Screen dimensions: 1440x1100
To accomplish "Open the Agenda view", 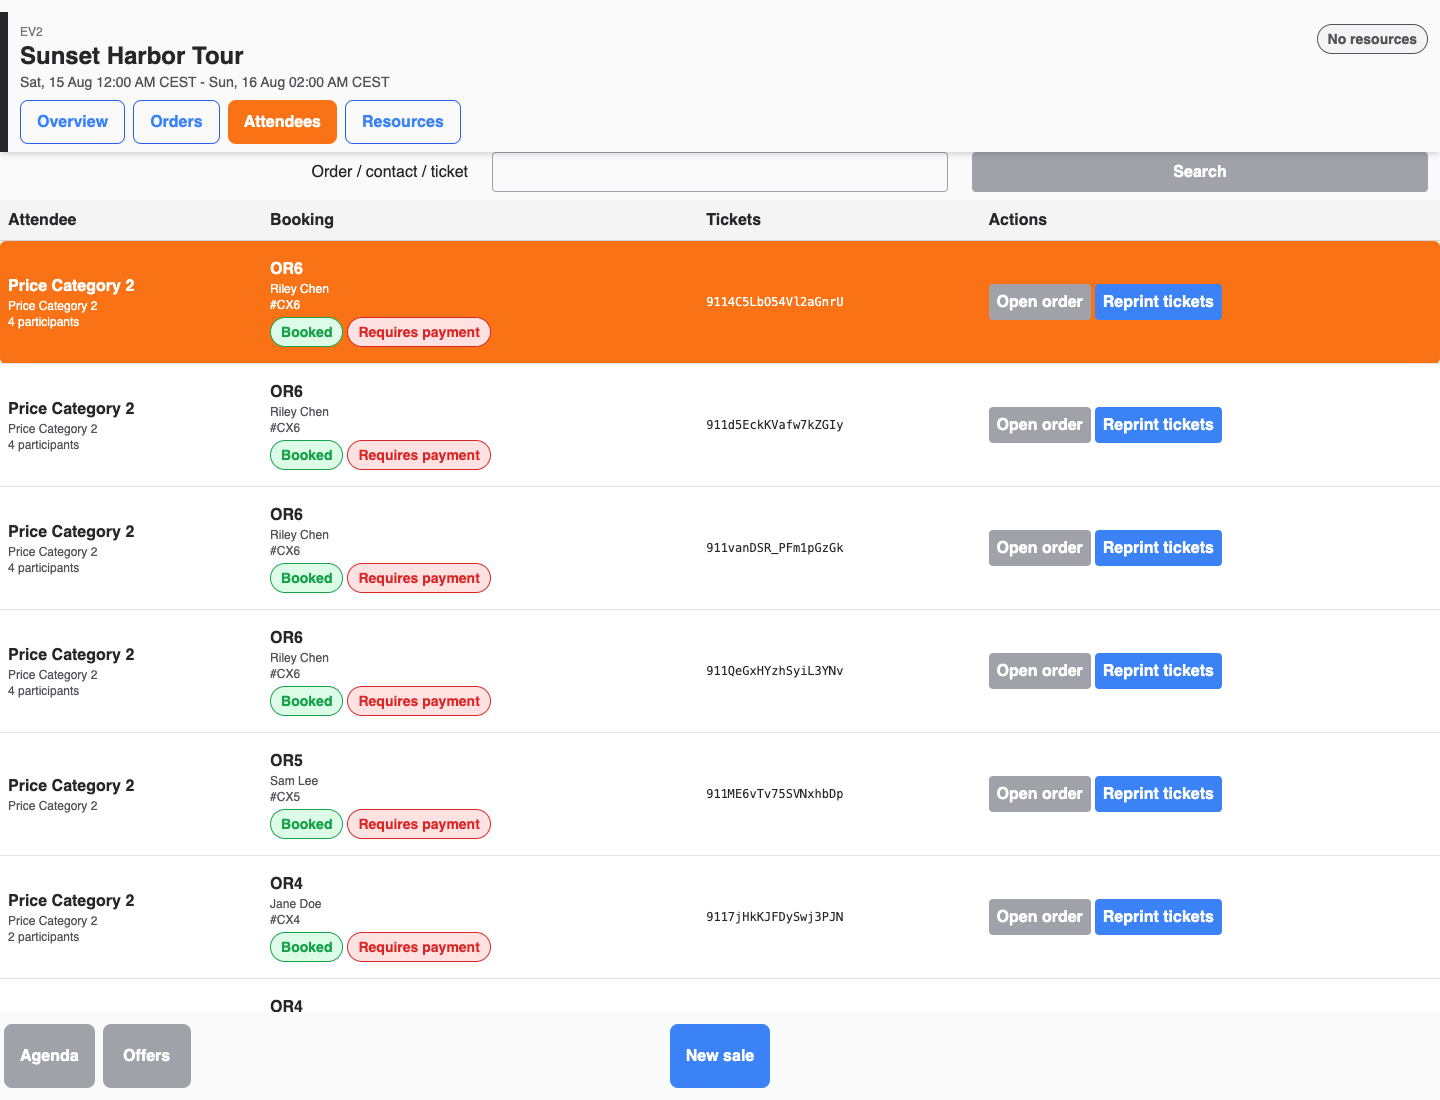I will [x=49, y=1056].
